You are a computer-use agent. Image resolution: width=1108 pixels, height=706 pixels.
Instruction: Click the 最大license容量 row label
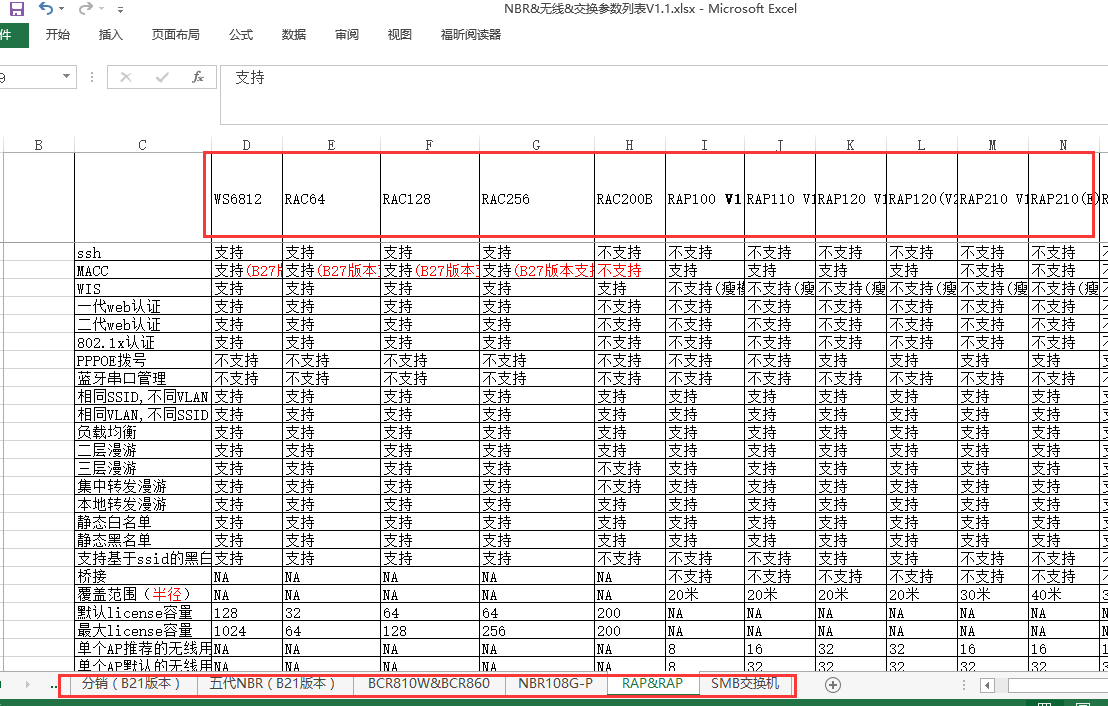tap(143, 630)
